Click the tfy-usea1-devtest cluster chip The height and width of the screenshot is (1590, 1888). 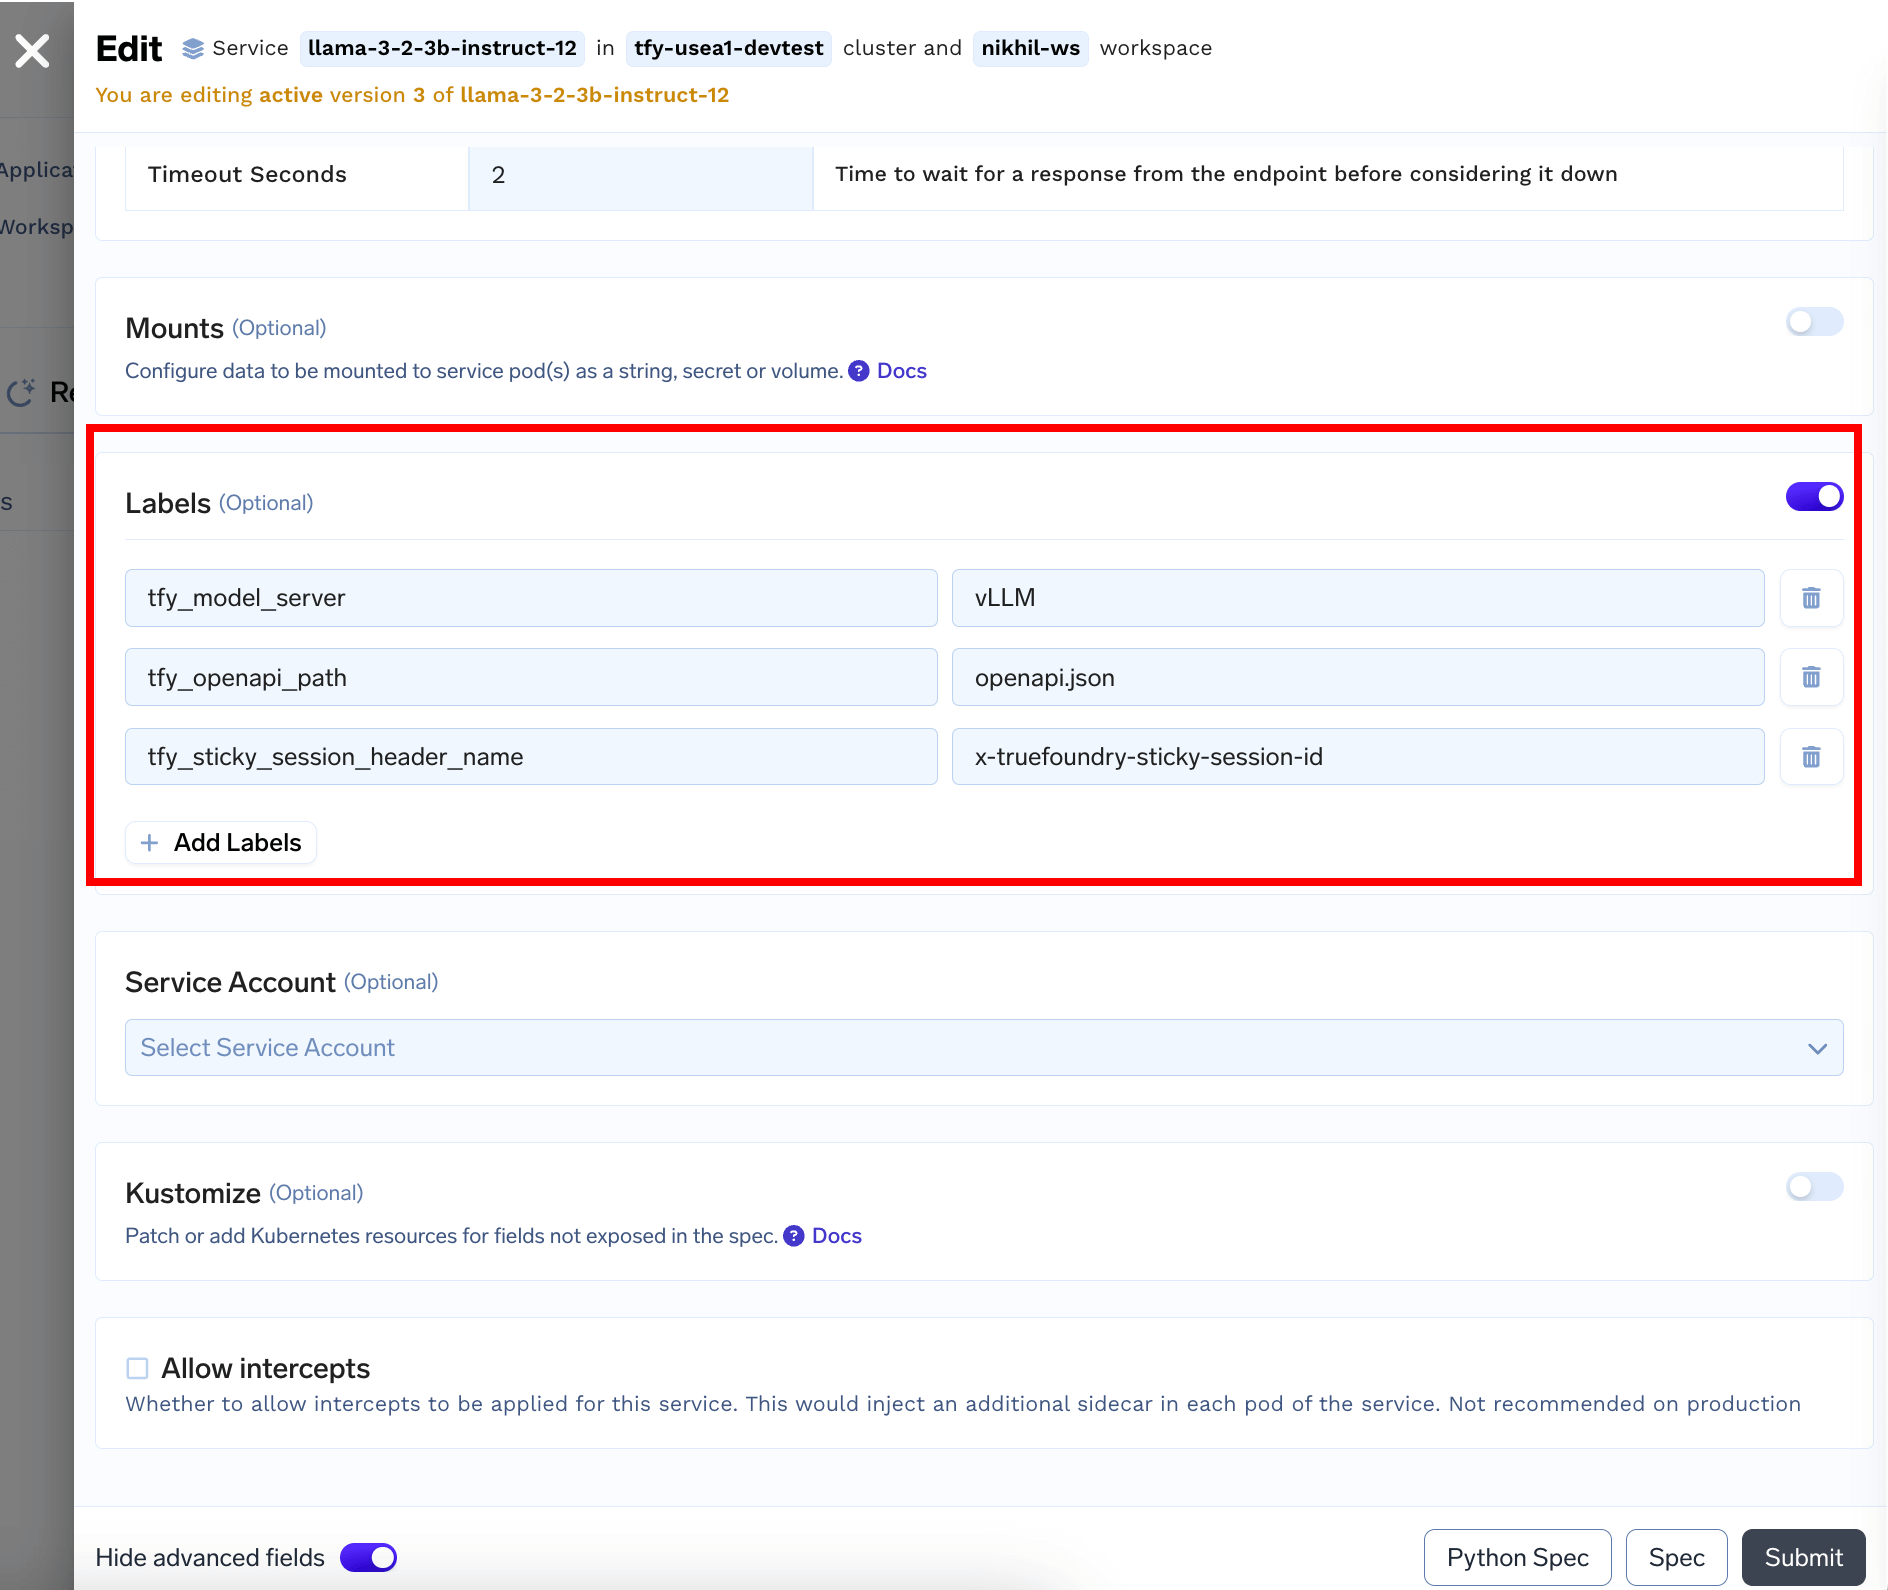728,48
